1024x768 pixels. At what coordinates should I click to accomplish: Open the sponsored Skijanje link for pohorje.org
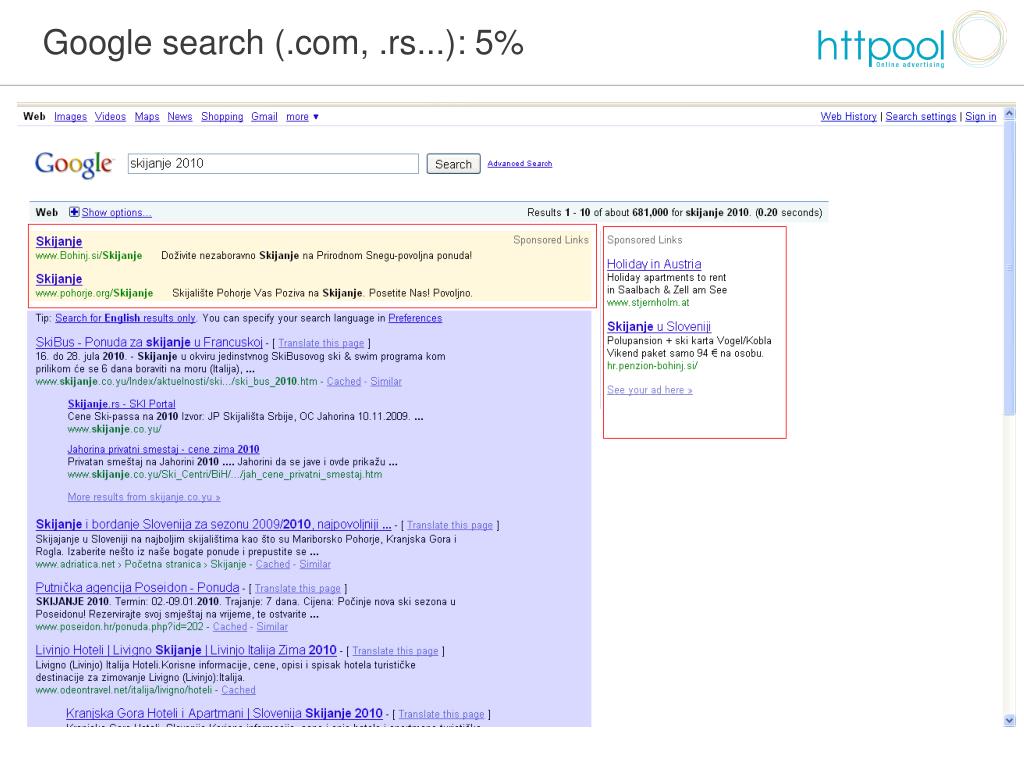(59, 279)
